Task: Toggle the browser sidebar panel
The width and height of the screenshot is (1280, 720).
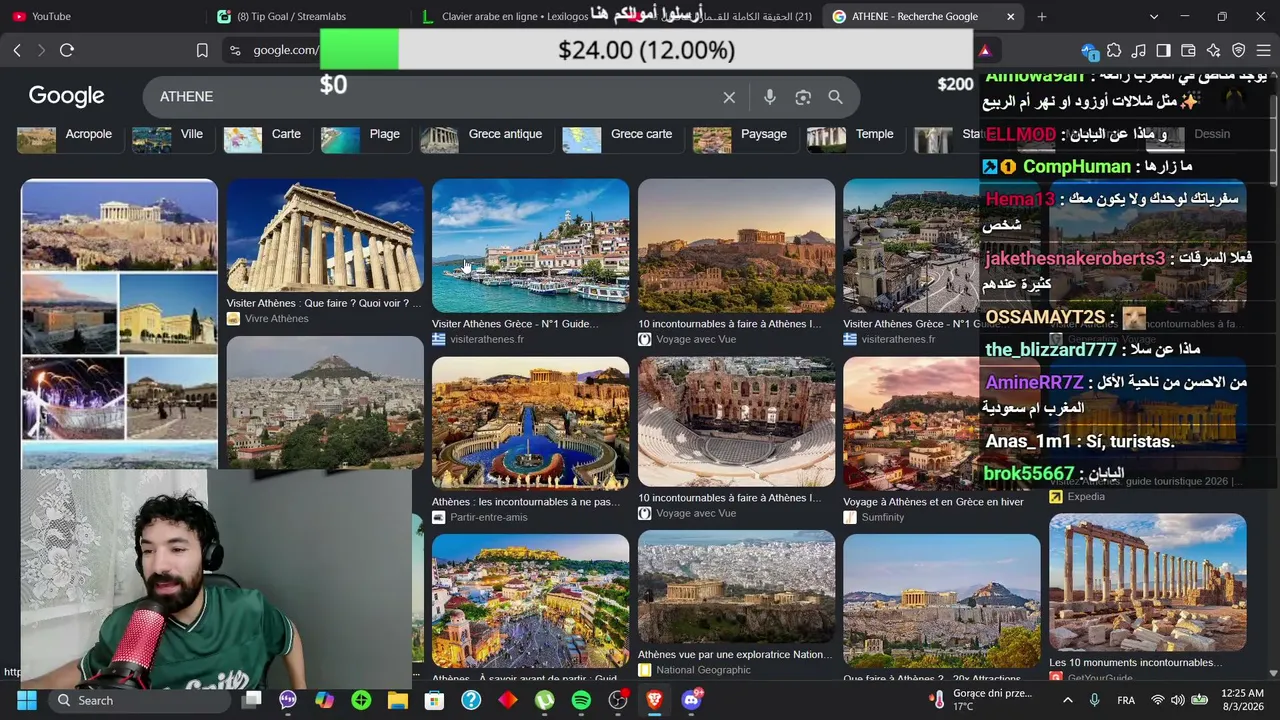Action: [1164, 50]
